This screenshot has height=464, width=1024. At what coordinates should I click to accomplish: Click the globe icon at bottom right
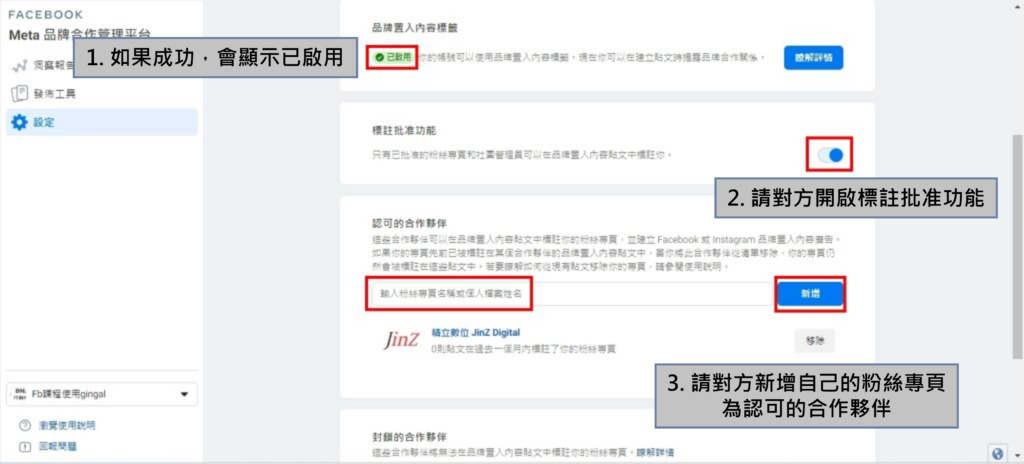tap(997, 453)
